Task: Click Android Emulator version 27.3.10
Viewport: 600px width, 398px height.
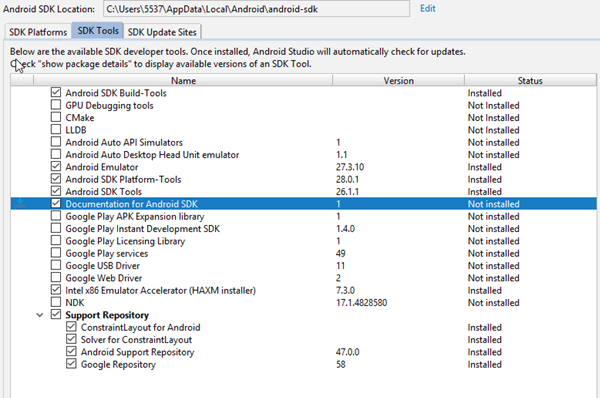Action: tap(350, 167)
